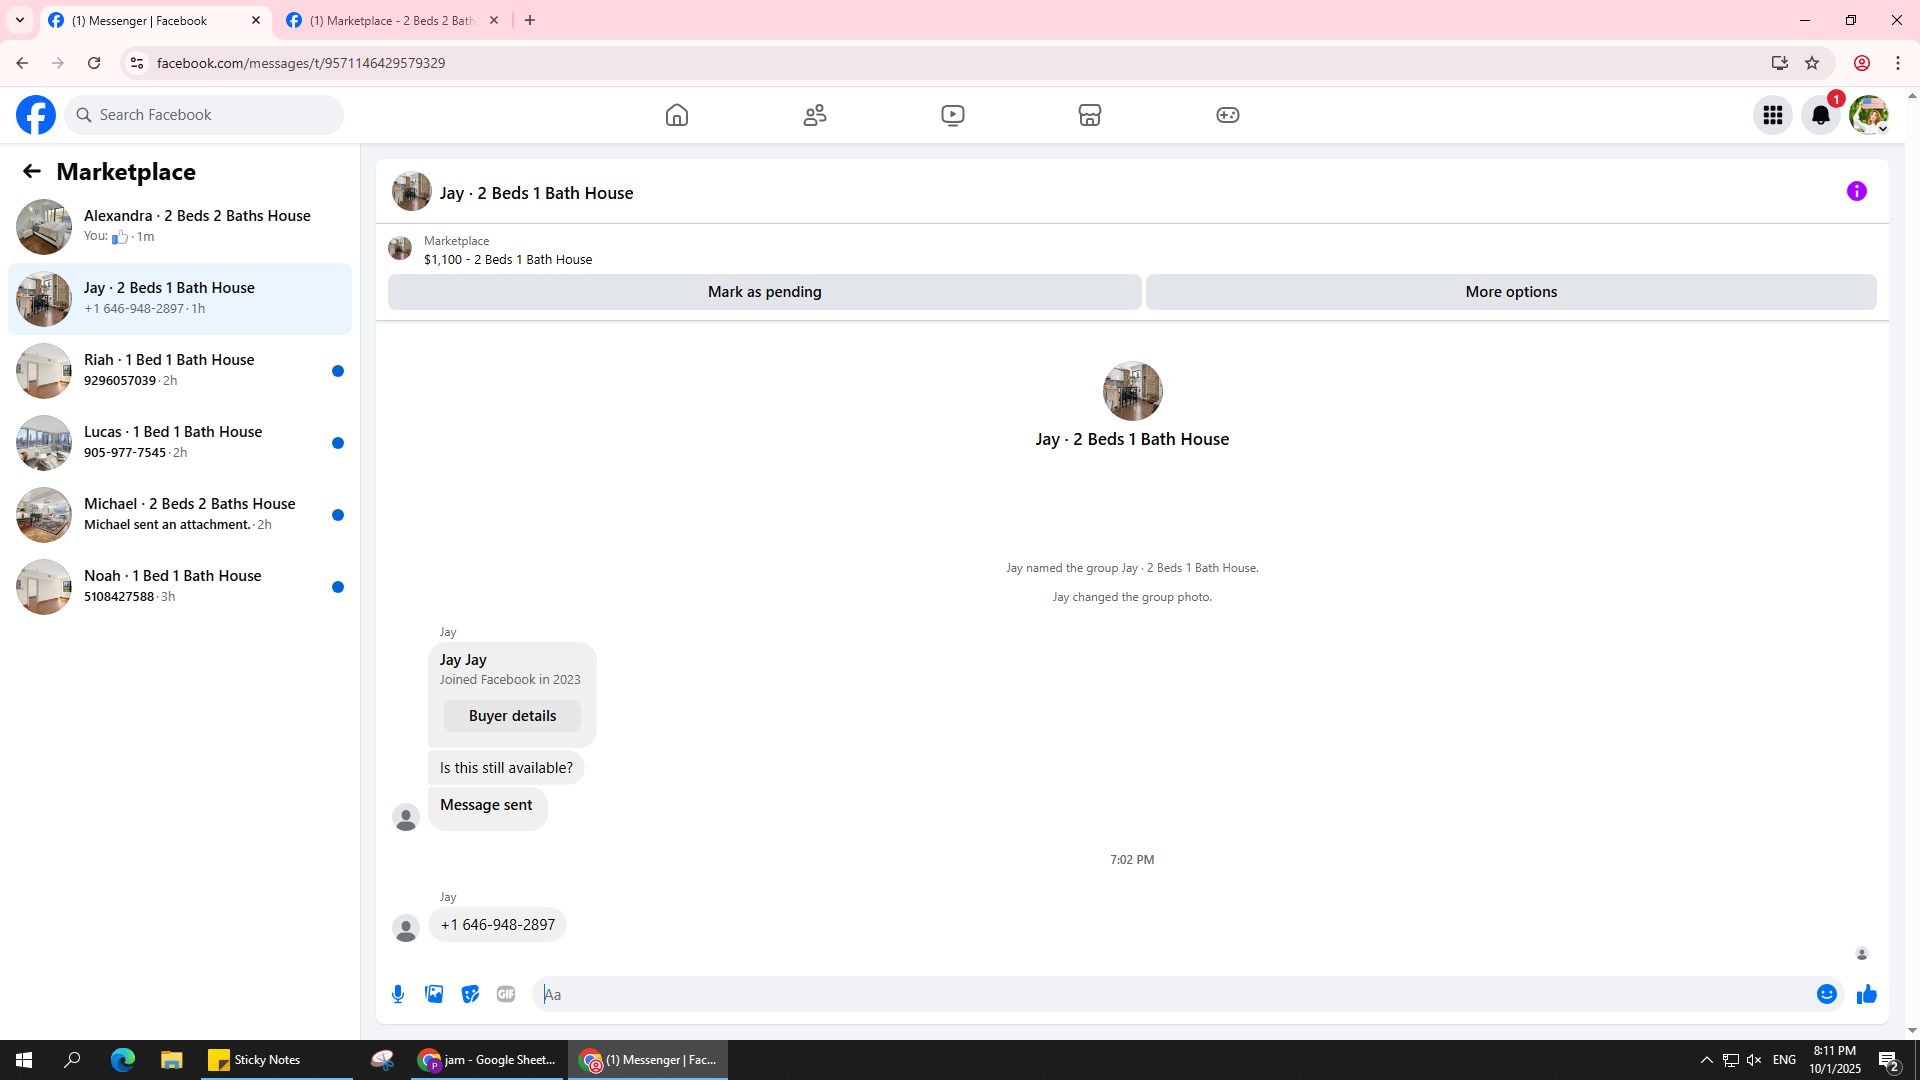Image resolution: width=1920 pixels, height=1080 pixels.
Task: Click the ENG language indicator
Action: tap(1785, 1060)
